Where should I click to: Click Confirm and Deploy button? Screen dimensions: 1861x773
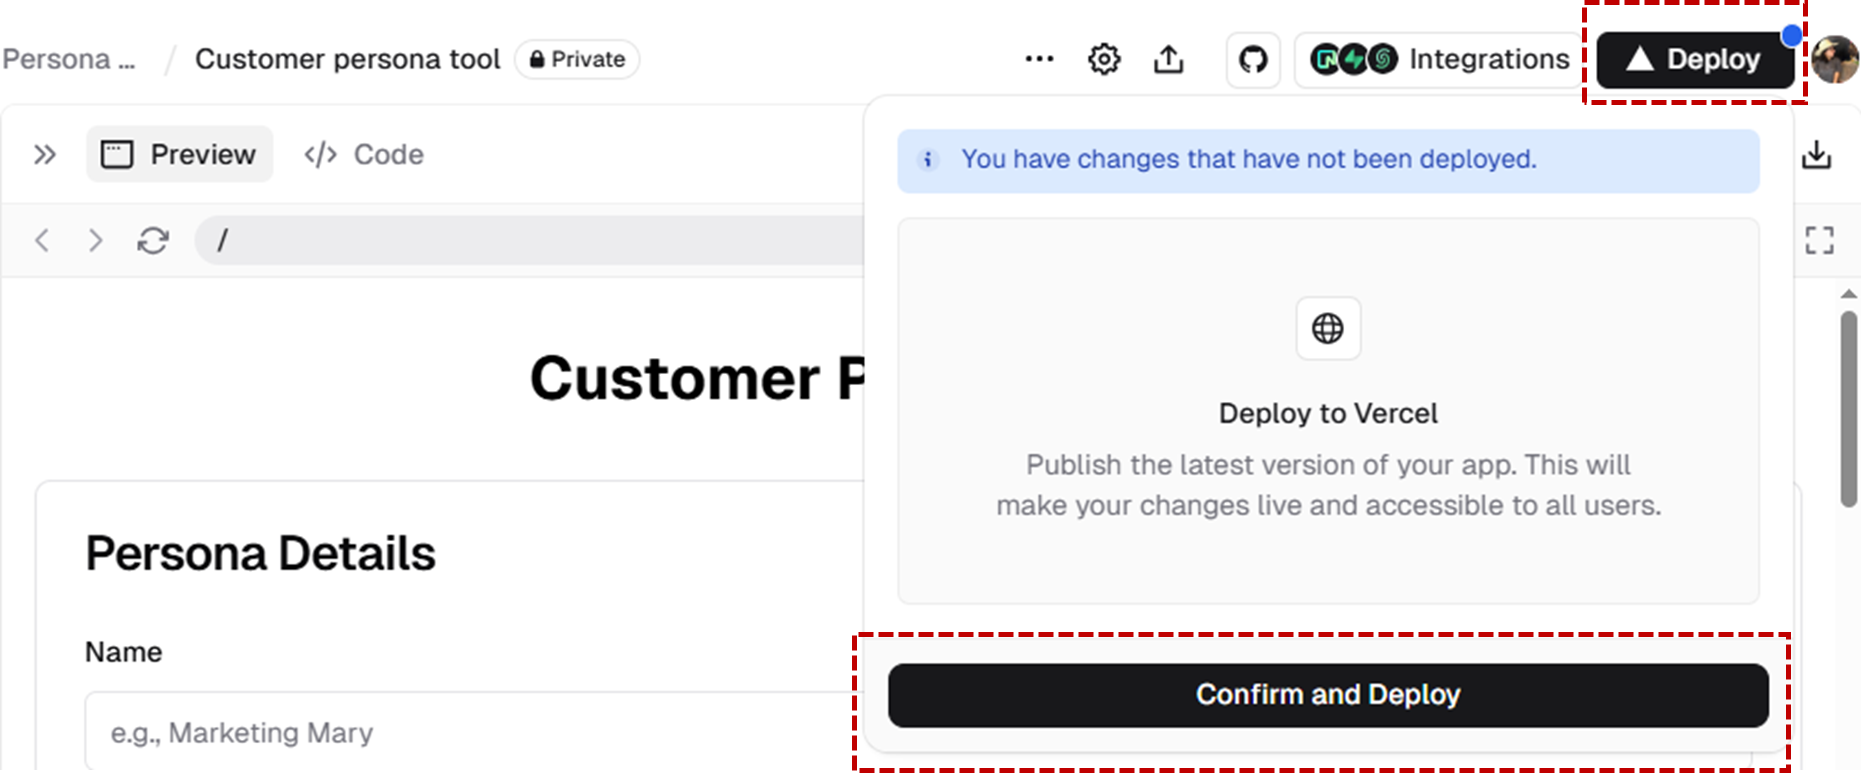[x=1328, y=695]
